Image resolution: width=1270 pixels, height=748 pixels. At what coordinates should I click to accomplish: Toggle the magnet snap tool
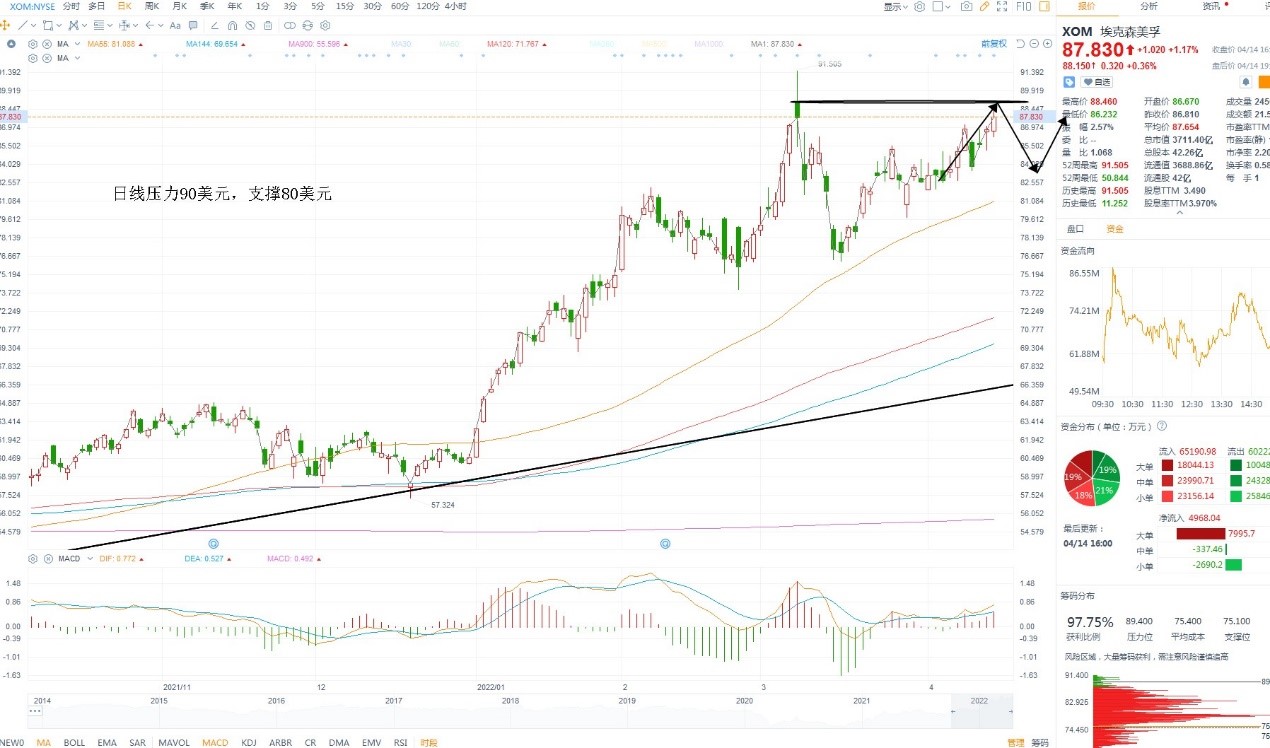pos(232,25)
